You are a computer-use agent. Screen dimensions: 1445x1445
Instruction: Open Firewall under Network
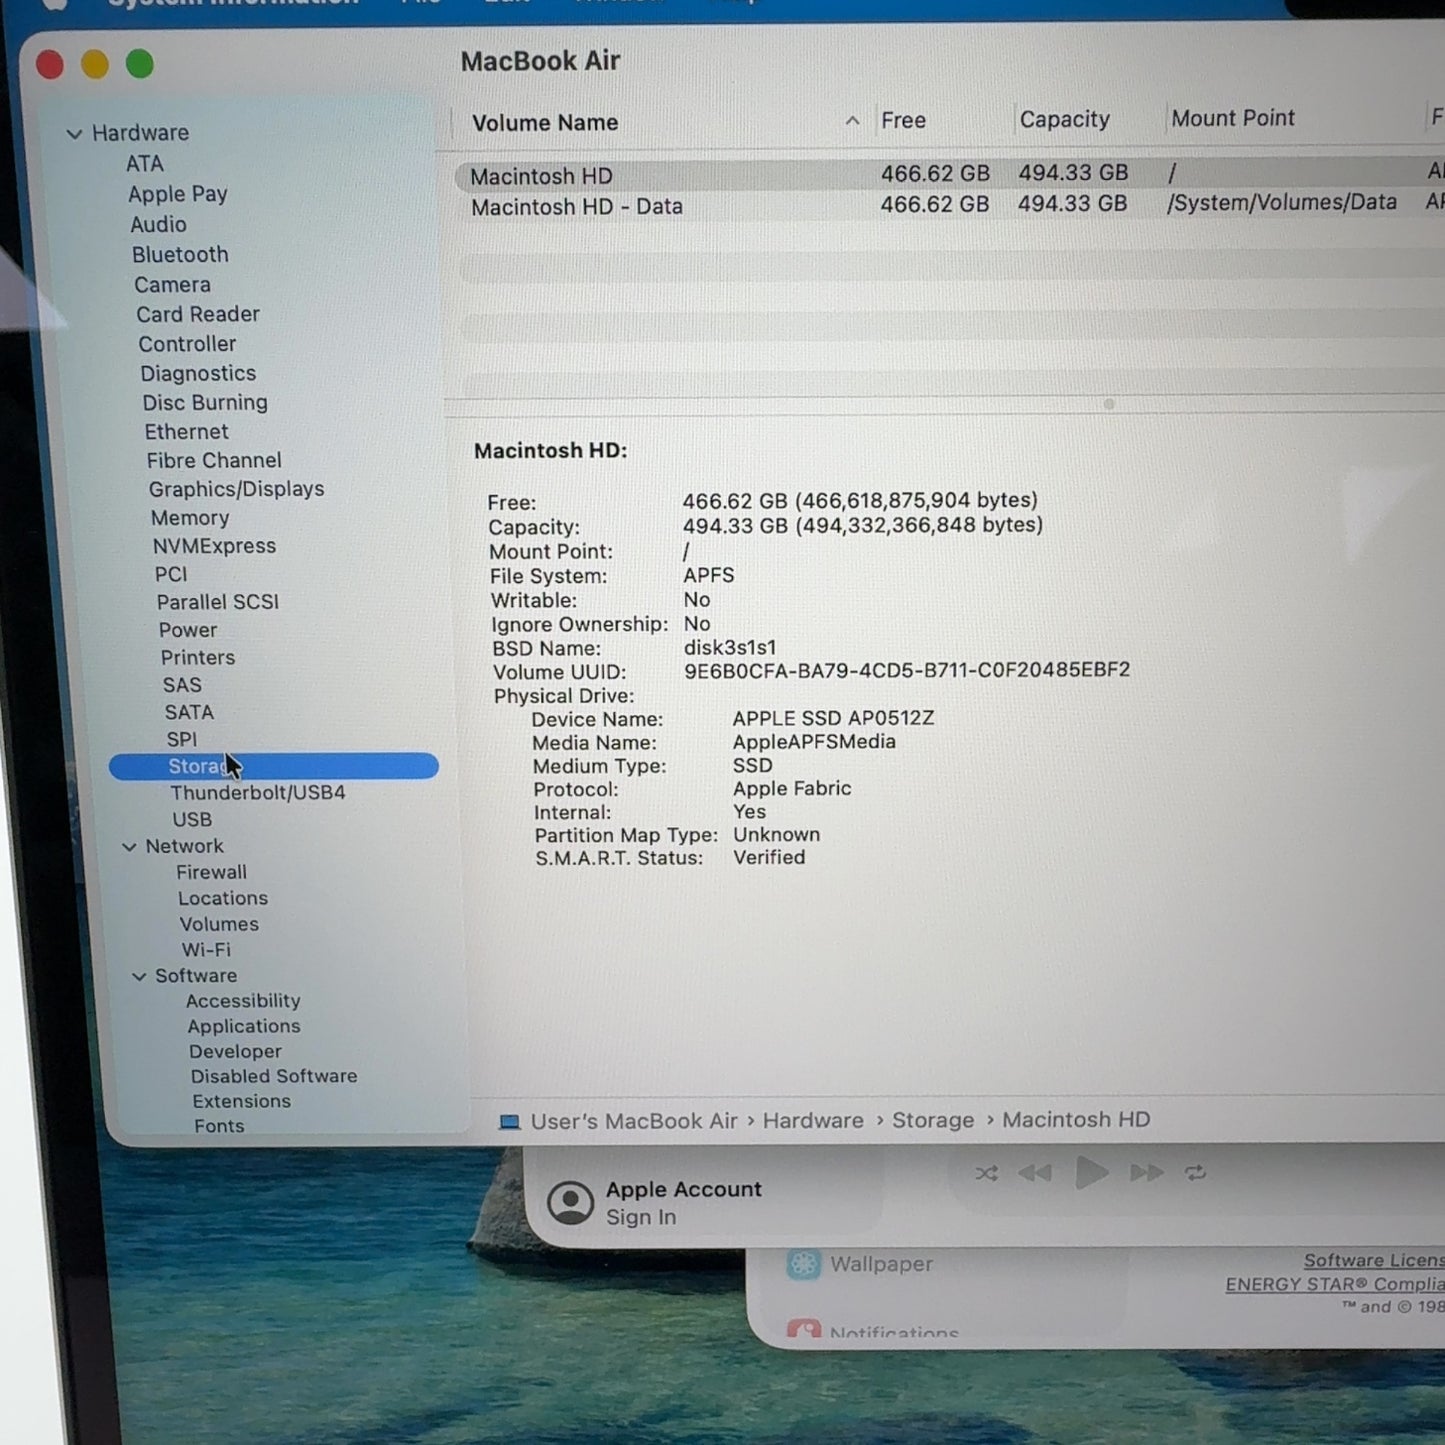pyautogui.click(x=211, y=873)
